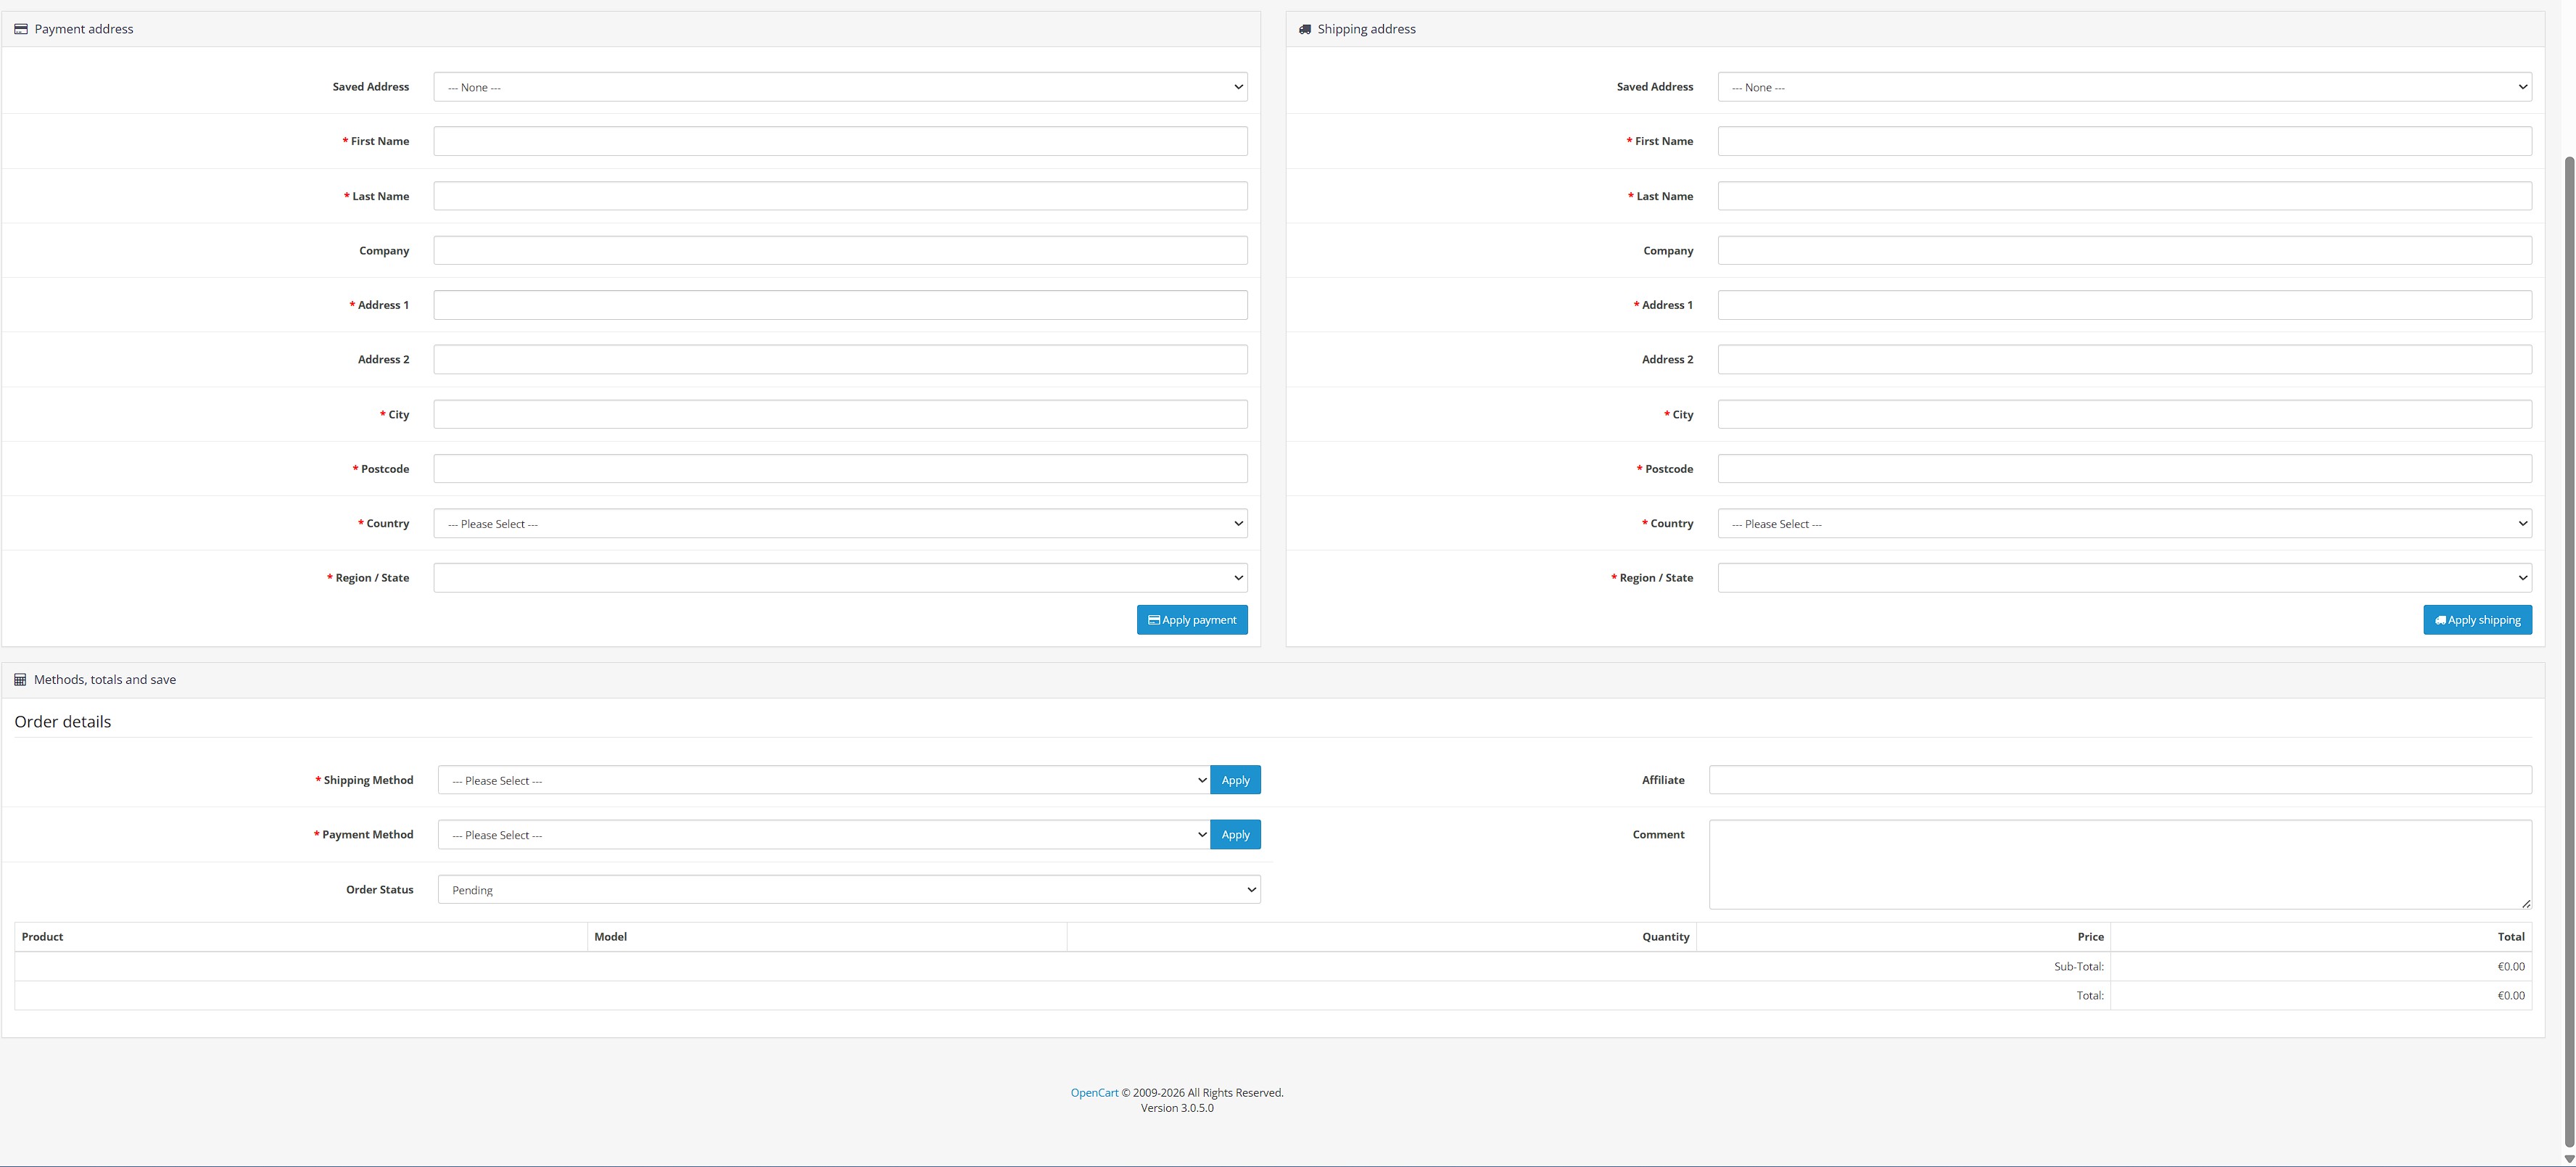Viewport: 2576px width, 1167px height.
Task: Open the payment Country dropdown
Action: 840,523
